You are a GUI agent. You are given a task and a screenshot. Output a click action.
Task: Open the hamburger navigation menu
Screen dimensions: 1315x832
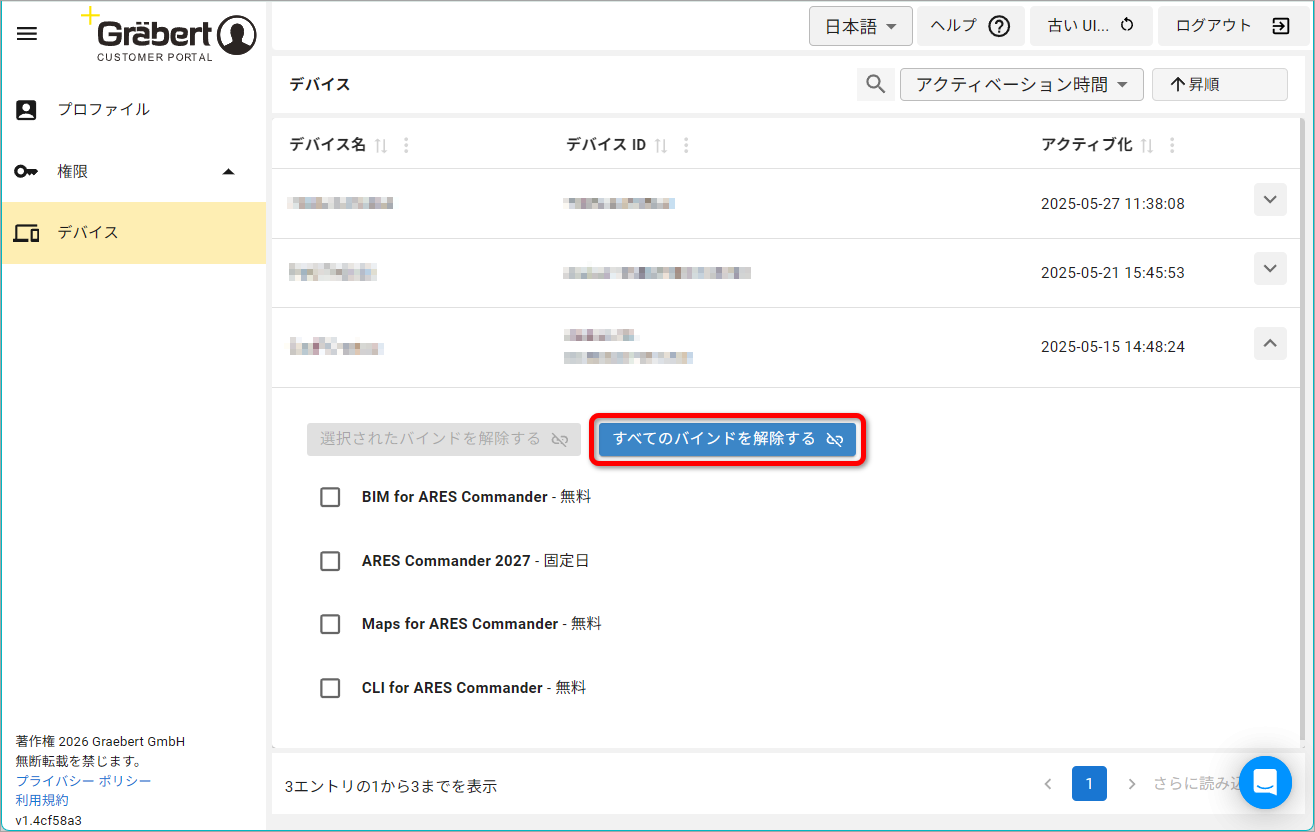[28, 34]
